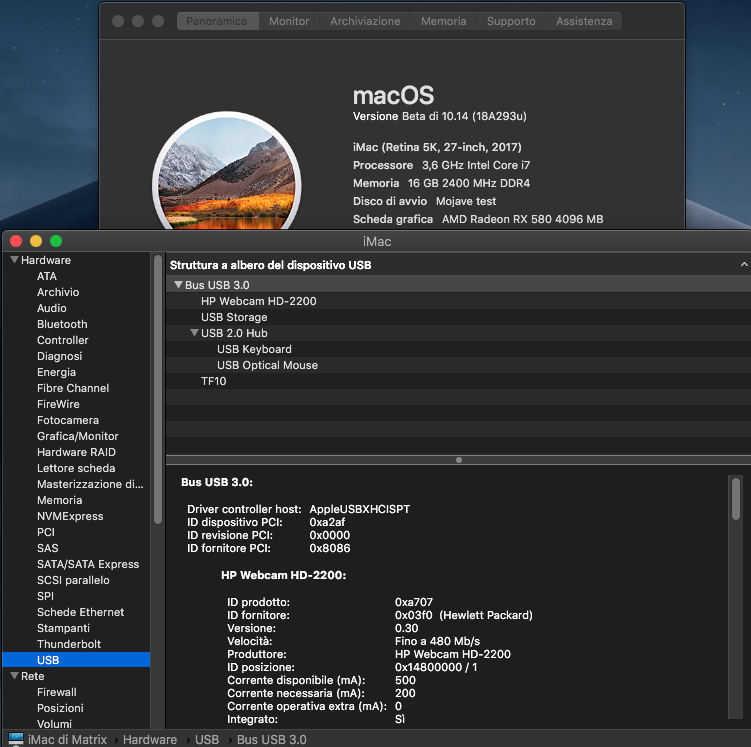Select Volumi under Rete

[54, 724]
